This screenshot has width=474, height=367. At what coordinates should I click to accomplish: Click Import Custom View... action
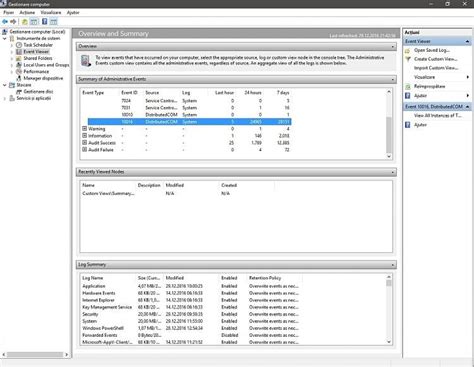click(x=436, y=68)
